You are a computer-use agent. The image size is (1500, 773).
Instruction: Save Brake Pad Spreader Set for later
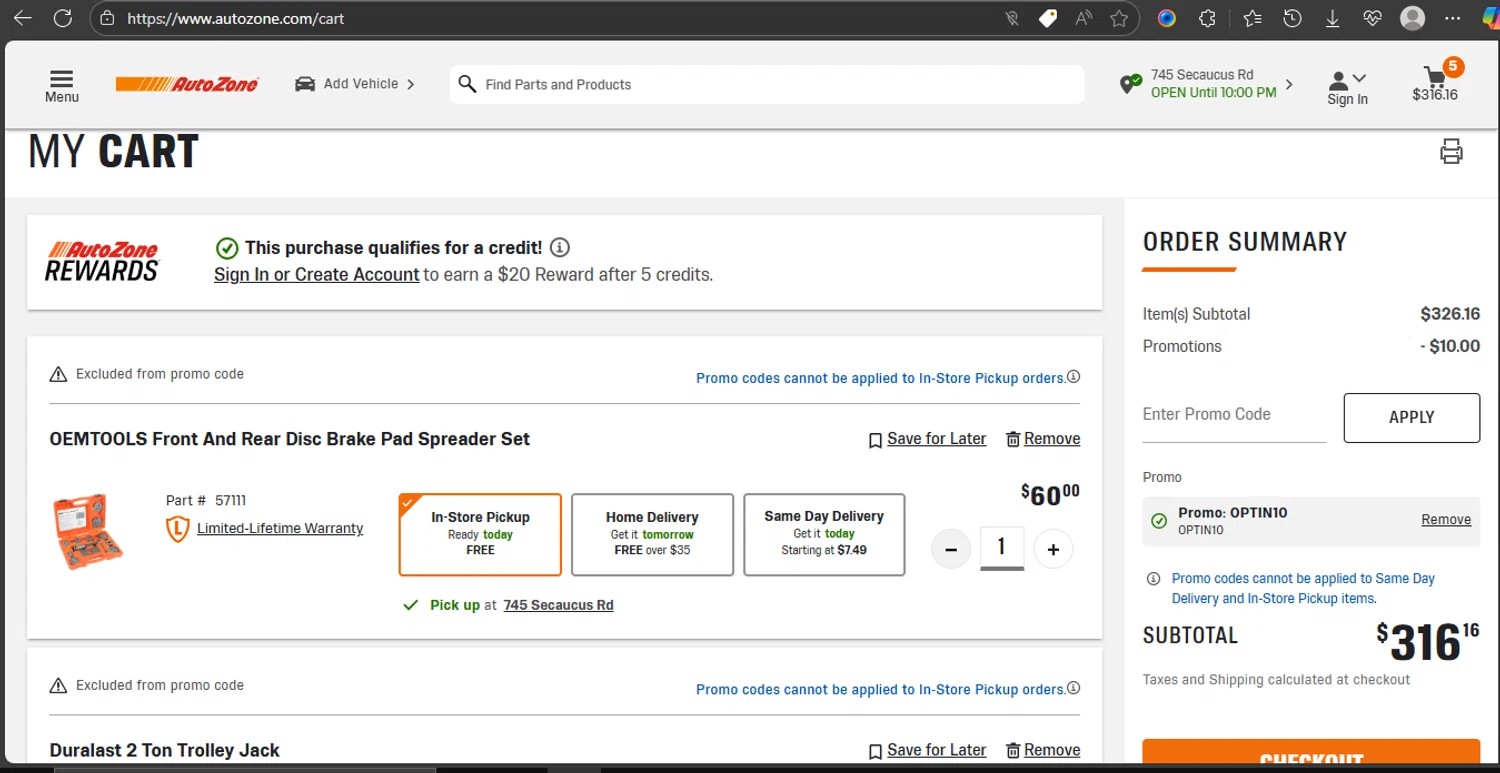[927, 439]
